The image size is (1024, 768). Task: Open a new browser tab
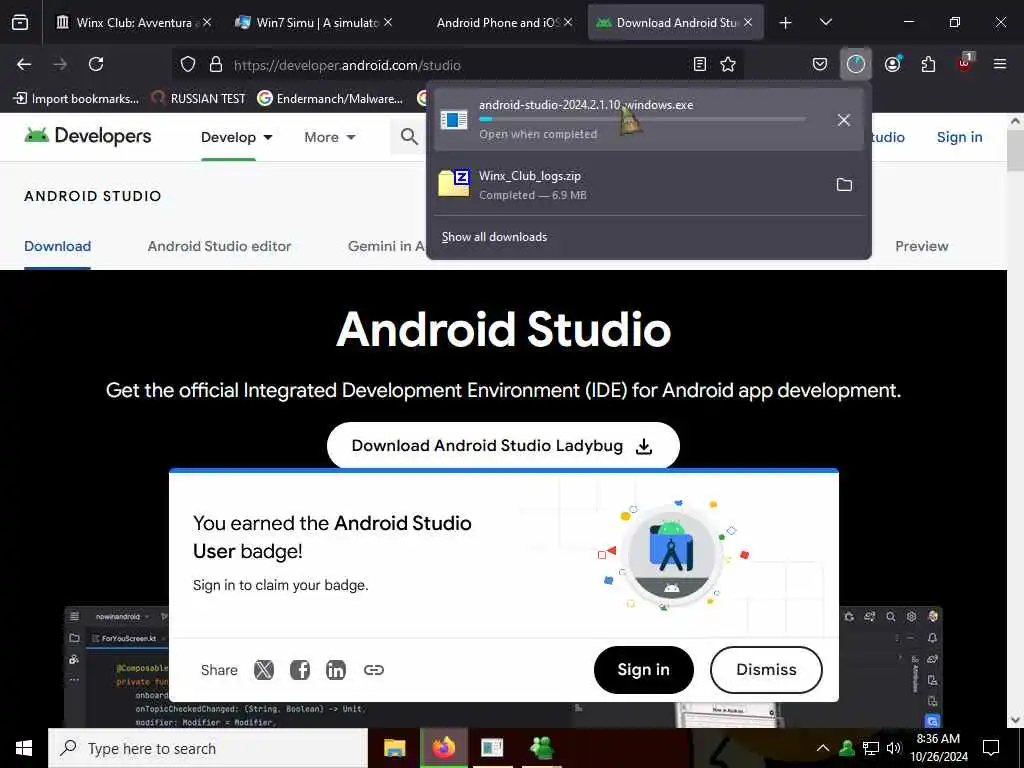tap(785, 22)
